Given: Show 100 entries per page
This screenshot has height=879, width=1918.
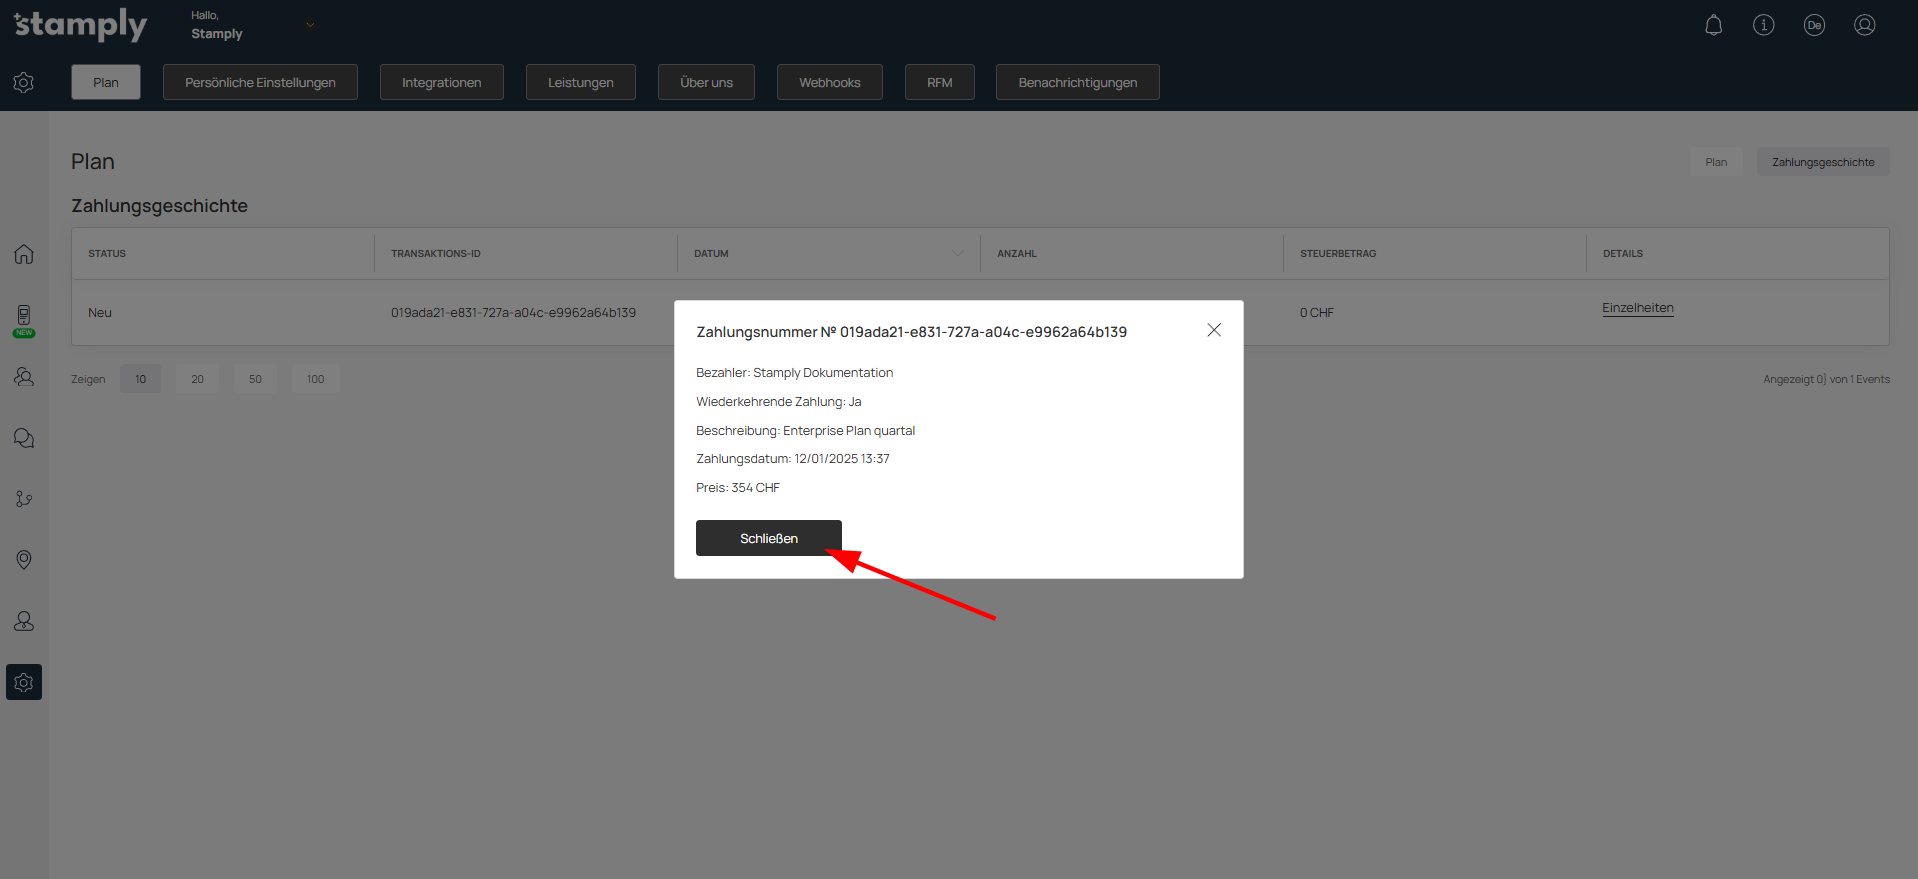Looking at the screenshot, I should coord(315,379).
